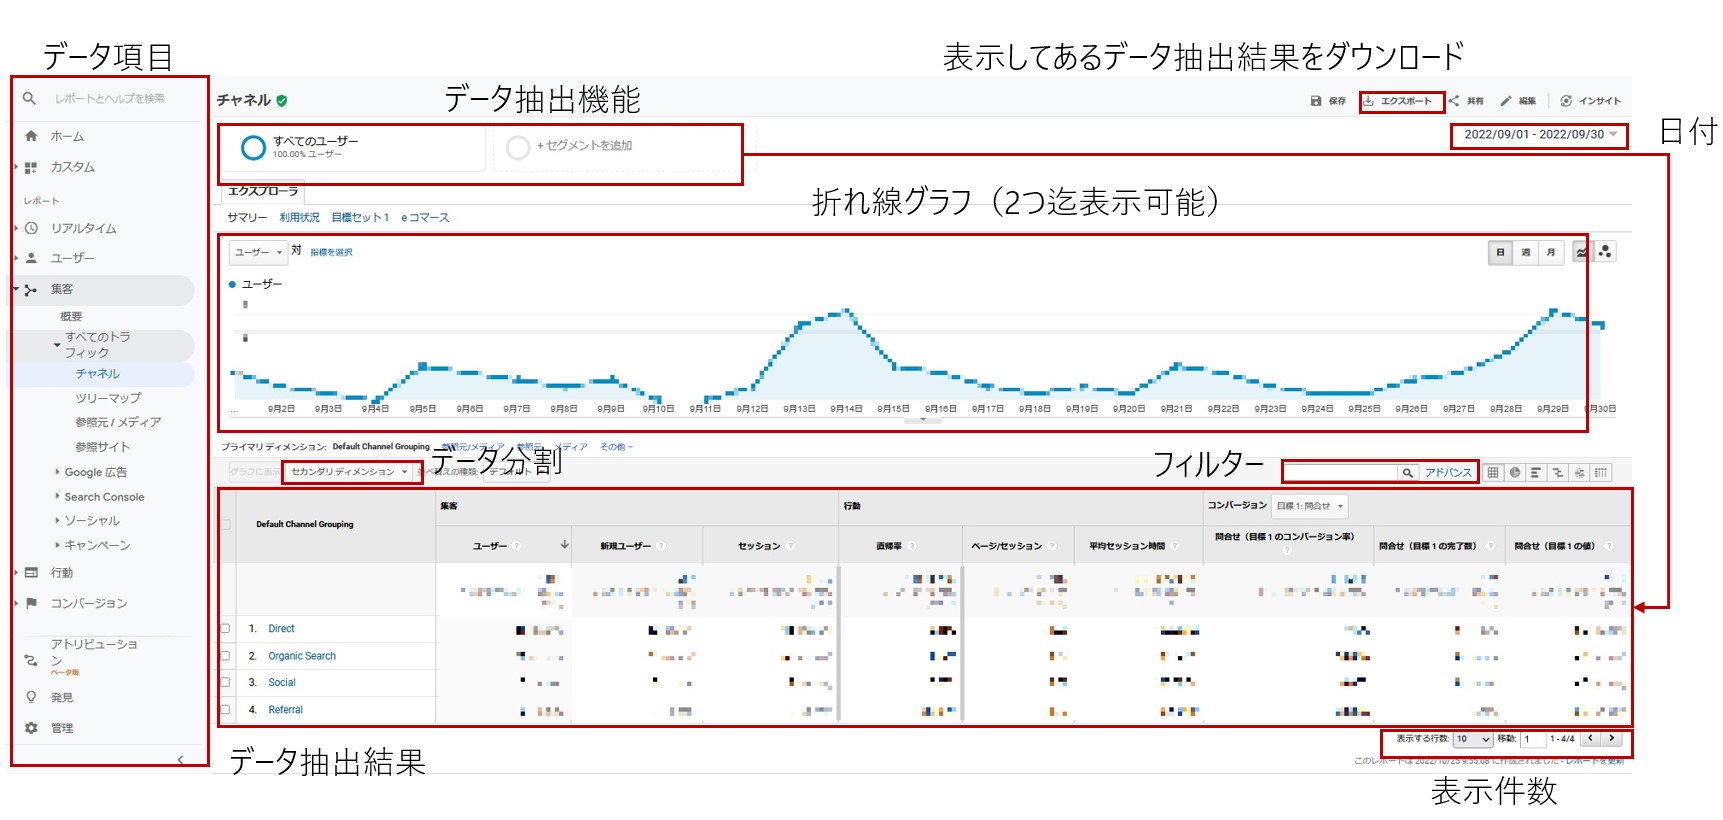
Task: Click the Export (エクスポート) download icon
Action: [x=1369, y=101]
